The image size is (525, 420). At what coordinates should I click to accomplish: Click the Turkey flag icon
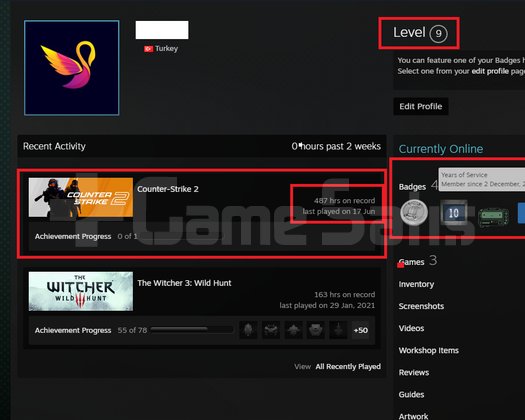(x=148, y=49)
